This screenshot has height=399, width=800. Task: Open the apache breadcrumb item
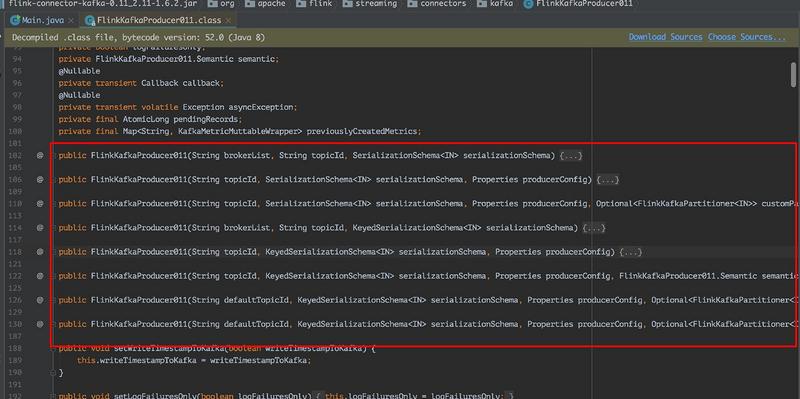tap(271, 4)
